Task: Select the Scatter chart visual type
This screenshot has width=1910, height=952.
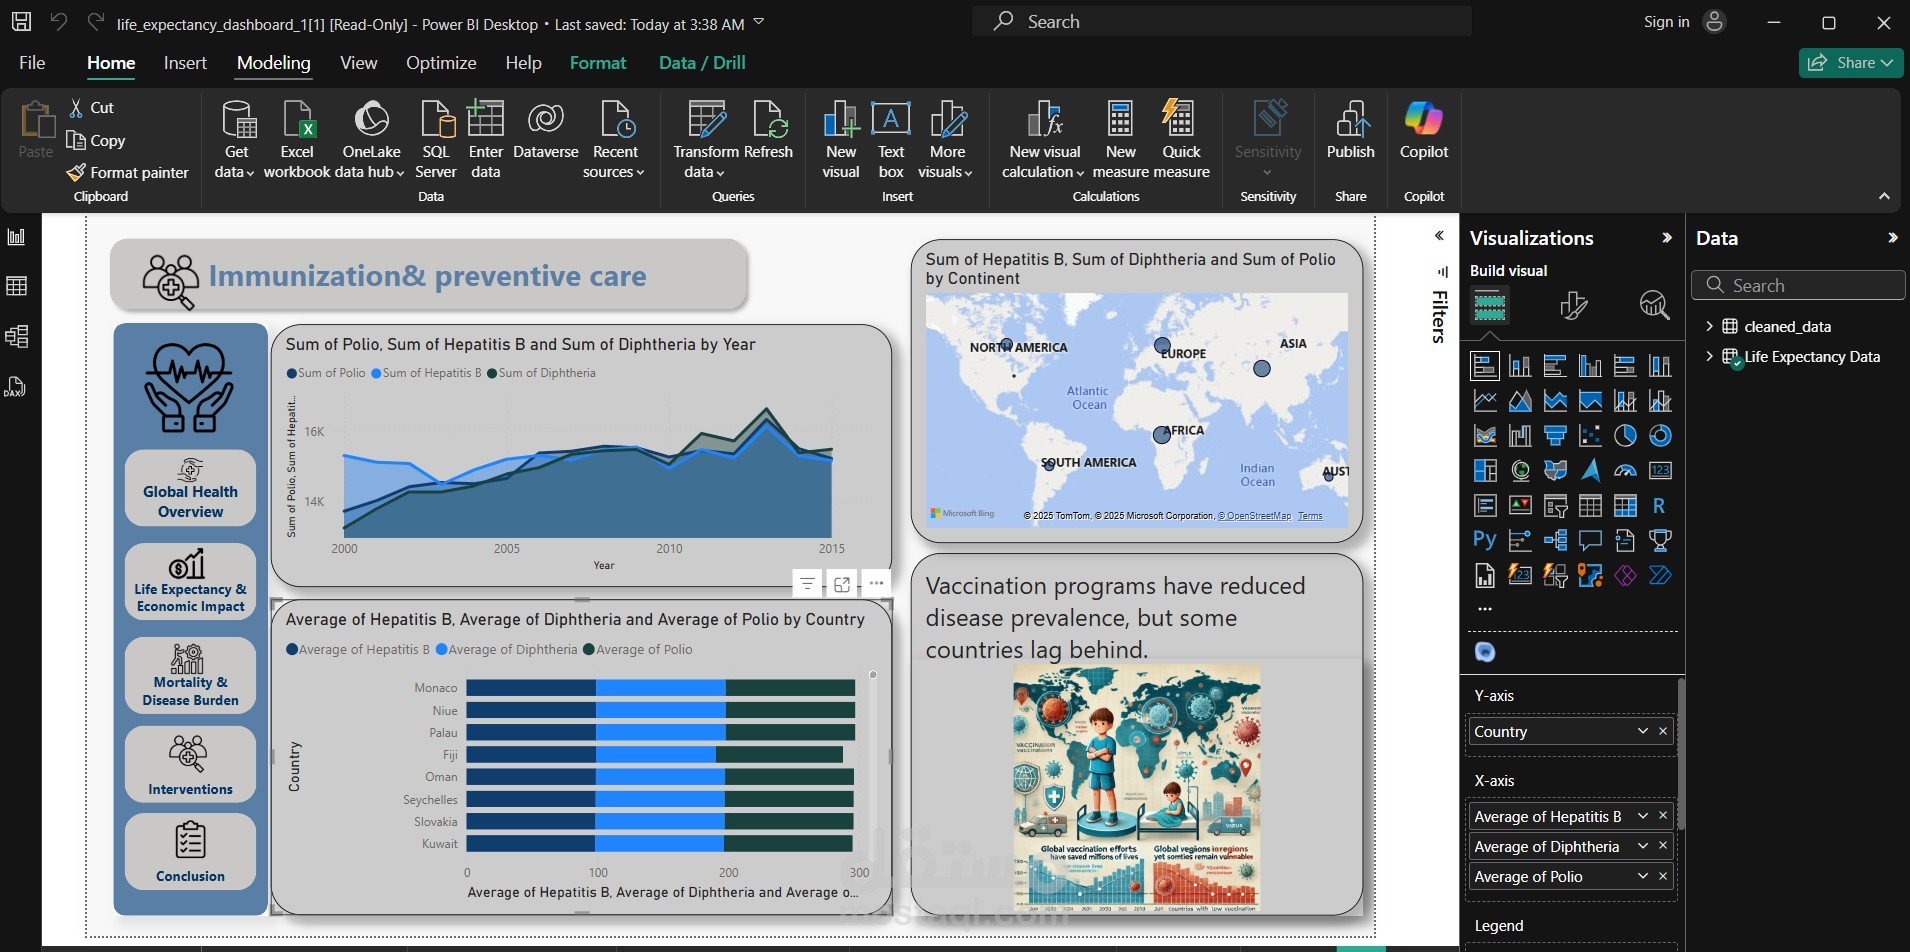Action: [1590, 436]
